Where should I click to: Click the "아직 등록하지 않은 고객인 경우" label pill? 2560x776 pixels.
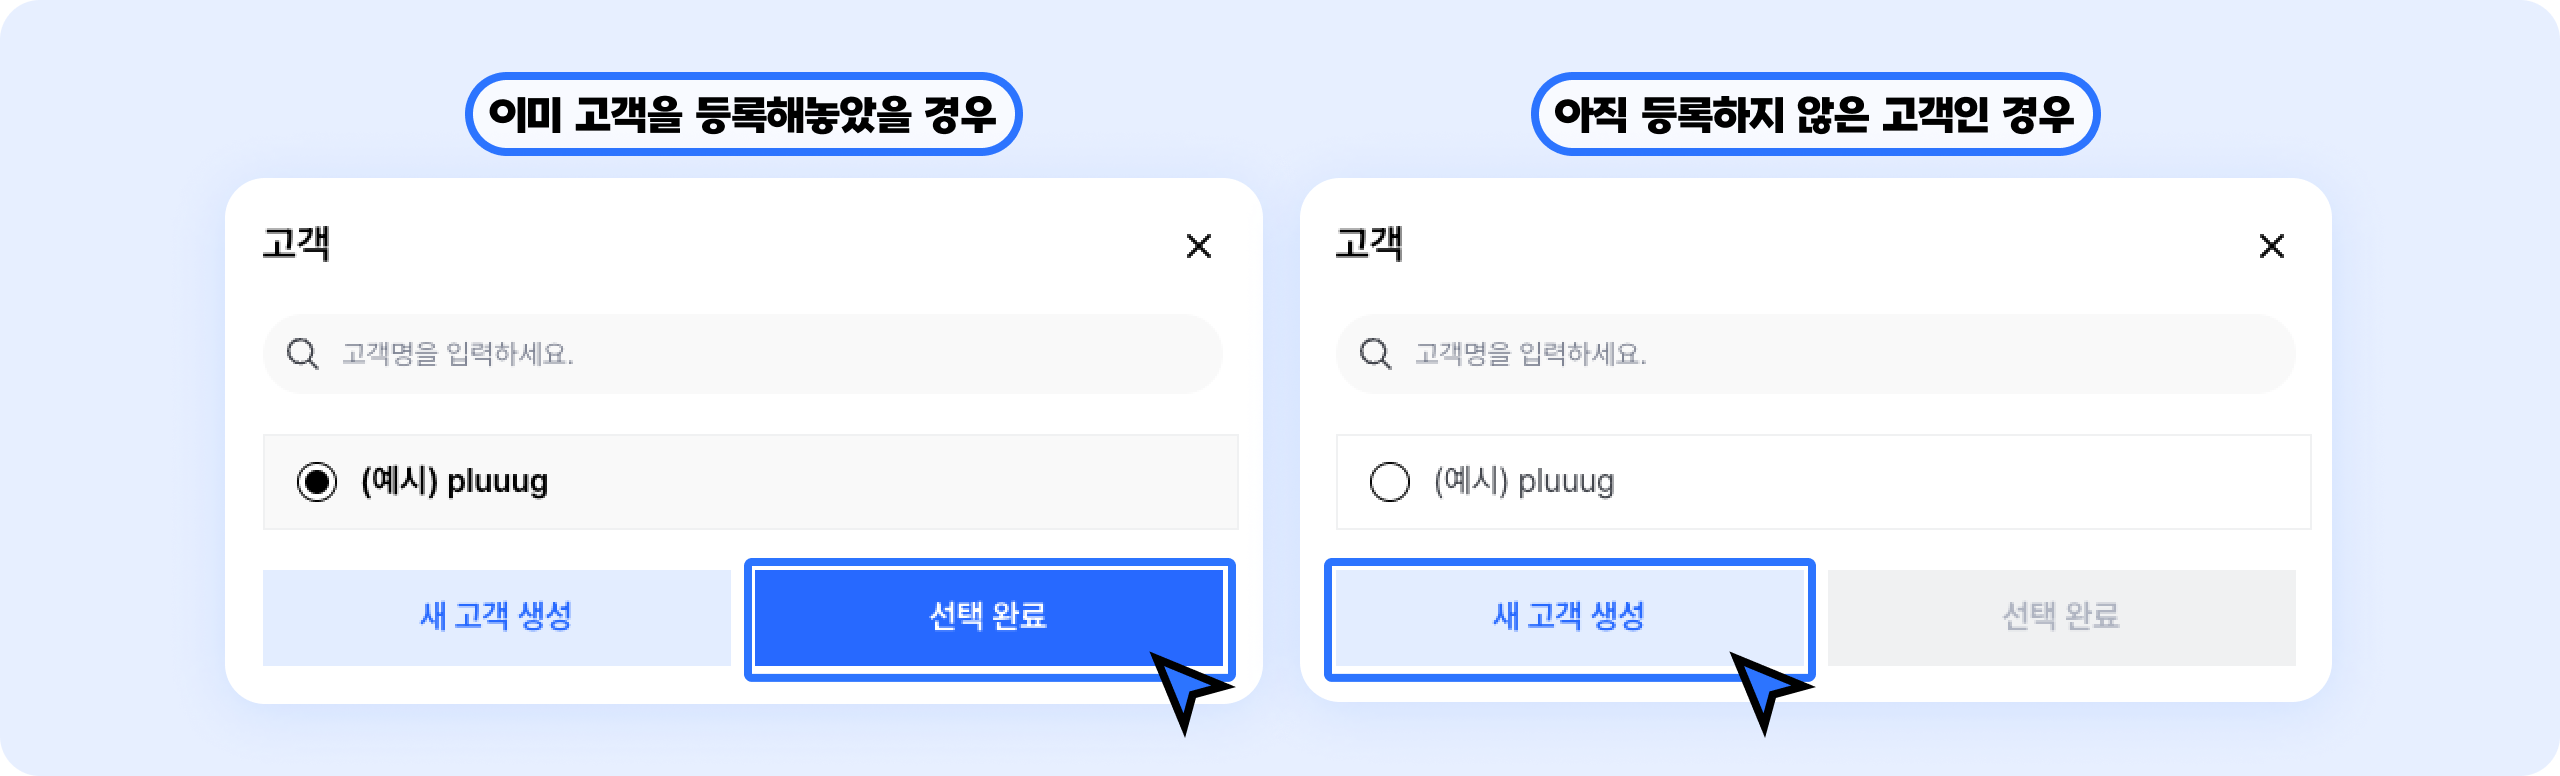[1814, 114]
